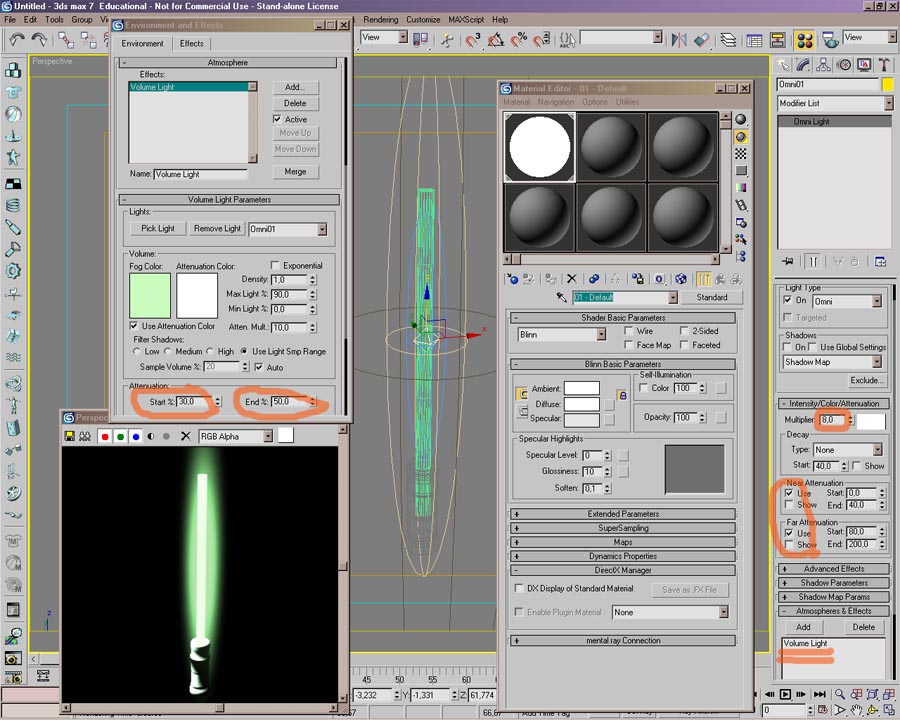This screenshot has width=900, height=720.
Task: Click the Pick Light button
Action: point(158,229)
